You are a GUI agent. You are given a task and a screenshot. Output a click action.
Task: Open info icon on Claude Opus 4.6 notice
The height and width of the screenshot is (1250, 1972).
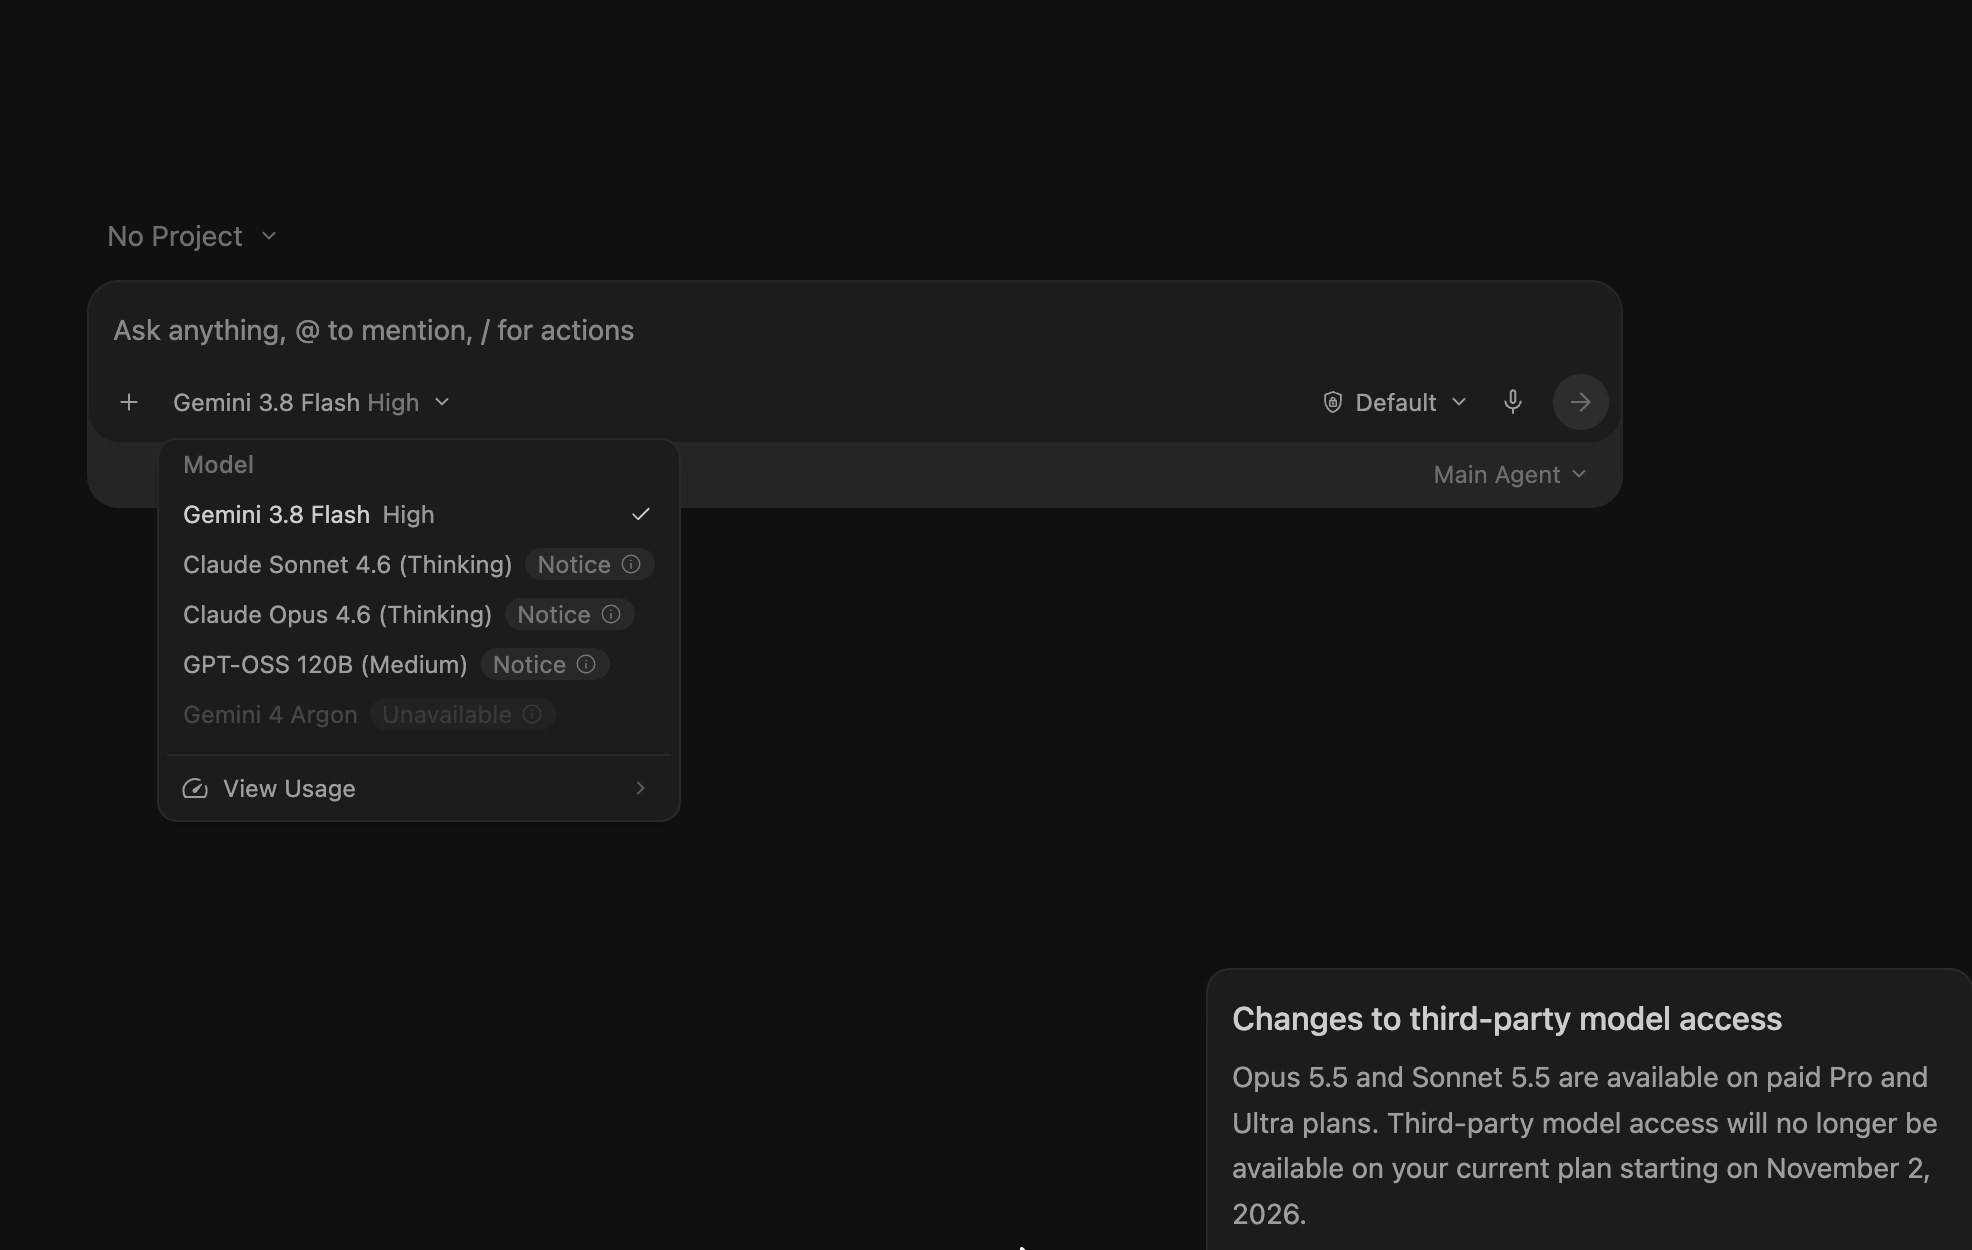tap(611, 614)
